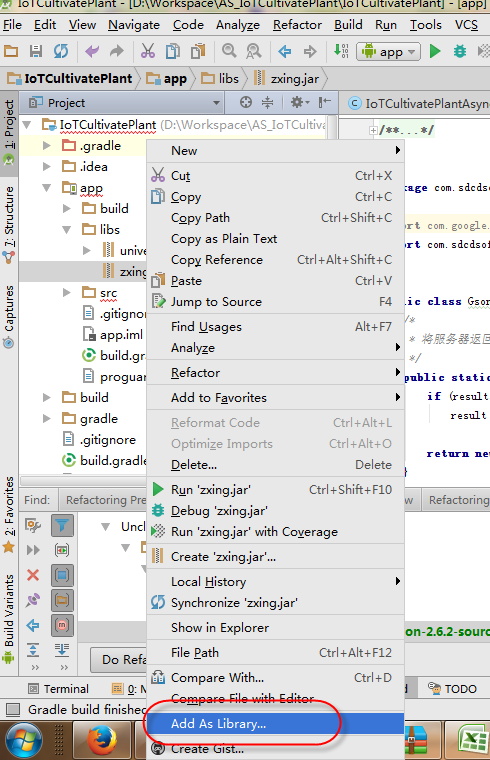Open the Terminal tool window button
490x760 pixels.
(x=59, y=689)
